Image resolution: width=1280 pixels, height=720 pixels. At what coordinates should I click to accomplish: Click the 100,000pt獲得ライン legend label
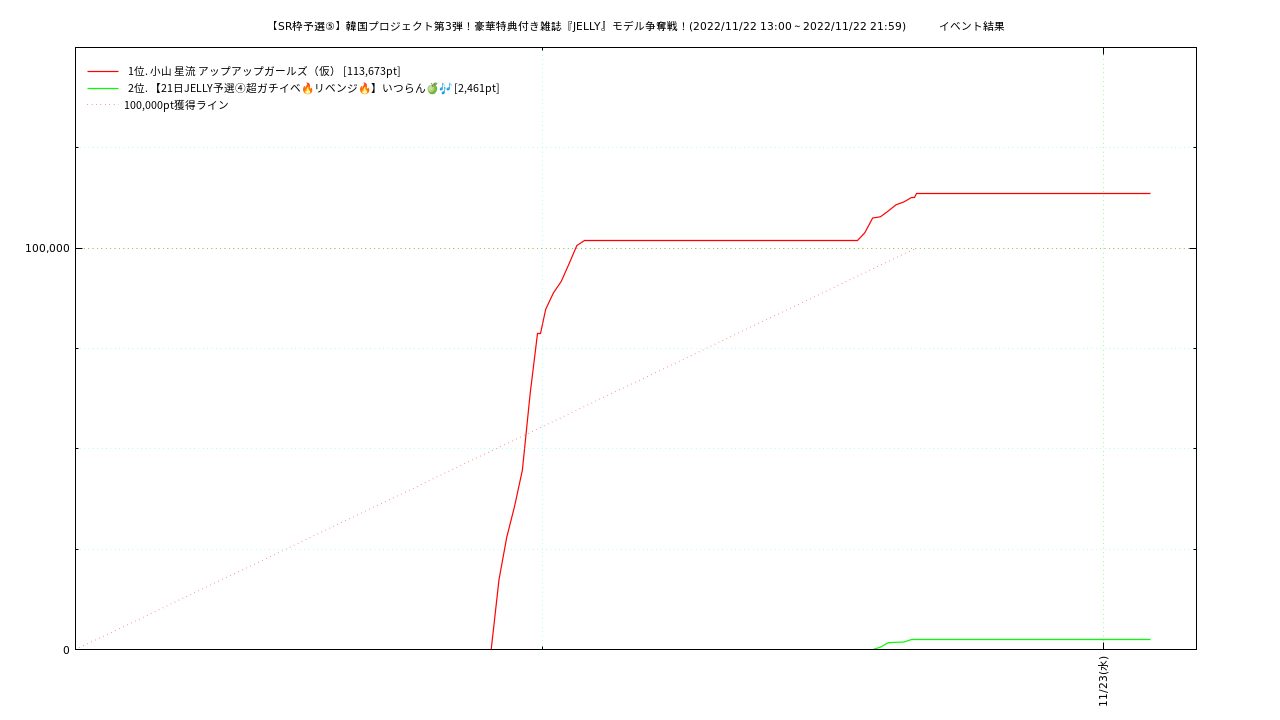pyautogui.click(x=176, y=105)
